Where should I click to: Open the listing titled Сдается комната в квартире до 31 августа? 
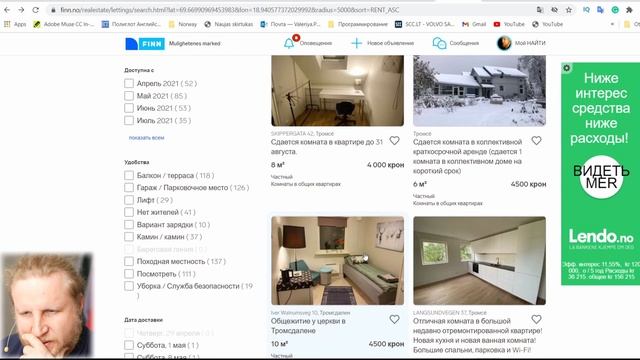327,147
